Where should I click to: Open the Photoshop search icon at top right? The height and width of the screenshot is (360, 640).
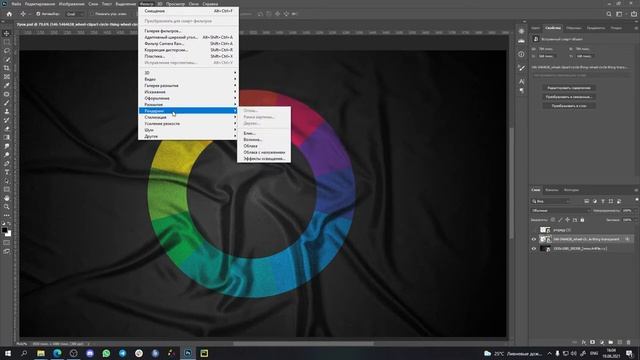point(609,14)
